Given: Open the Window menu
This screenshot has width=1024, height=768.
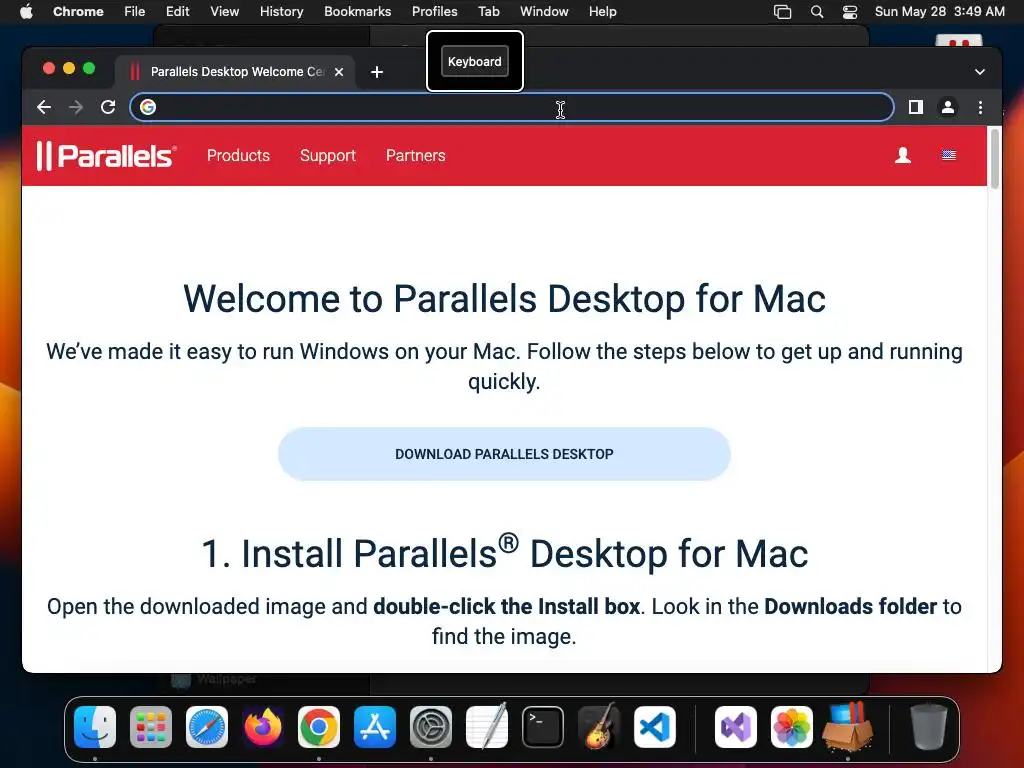Looking at the screenshot, I should 544,12.
